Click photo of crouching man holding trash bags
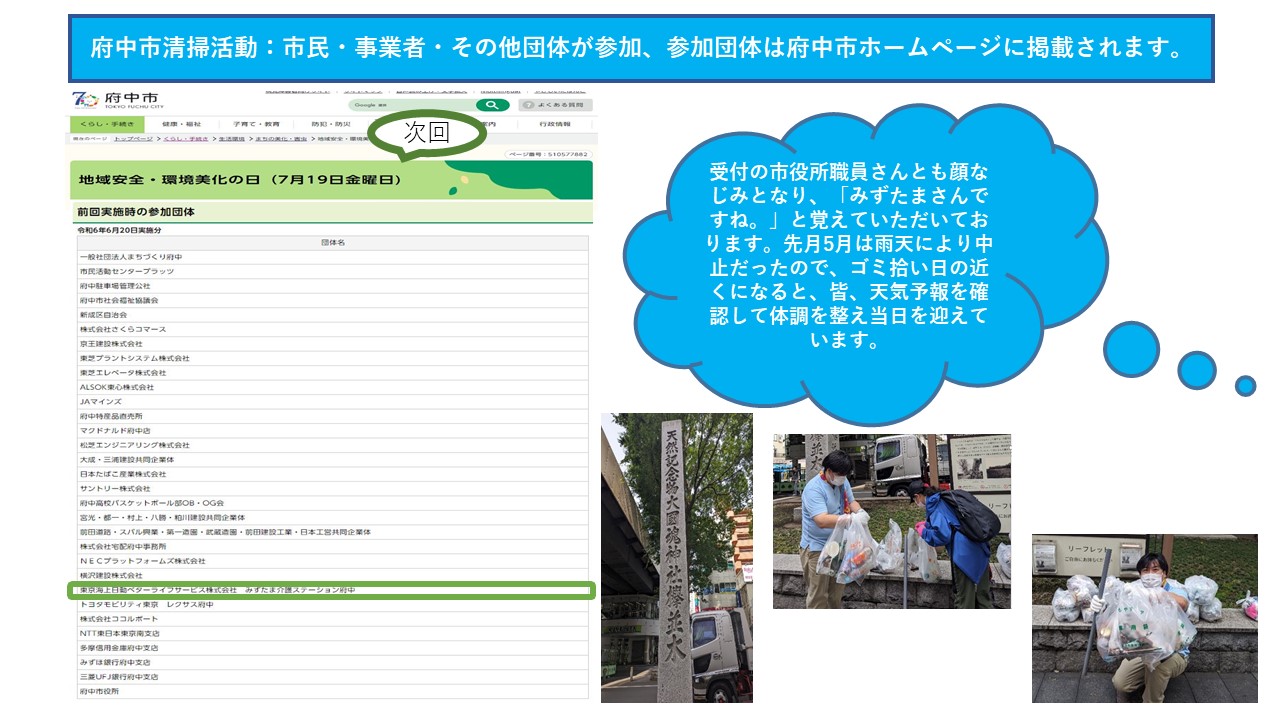The width and height of the screenshot is (1280, 720). [x=1144, y=617]
